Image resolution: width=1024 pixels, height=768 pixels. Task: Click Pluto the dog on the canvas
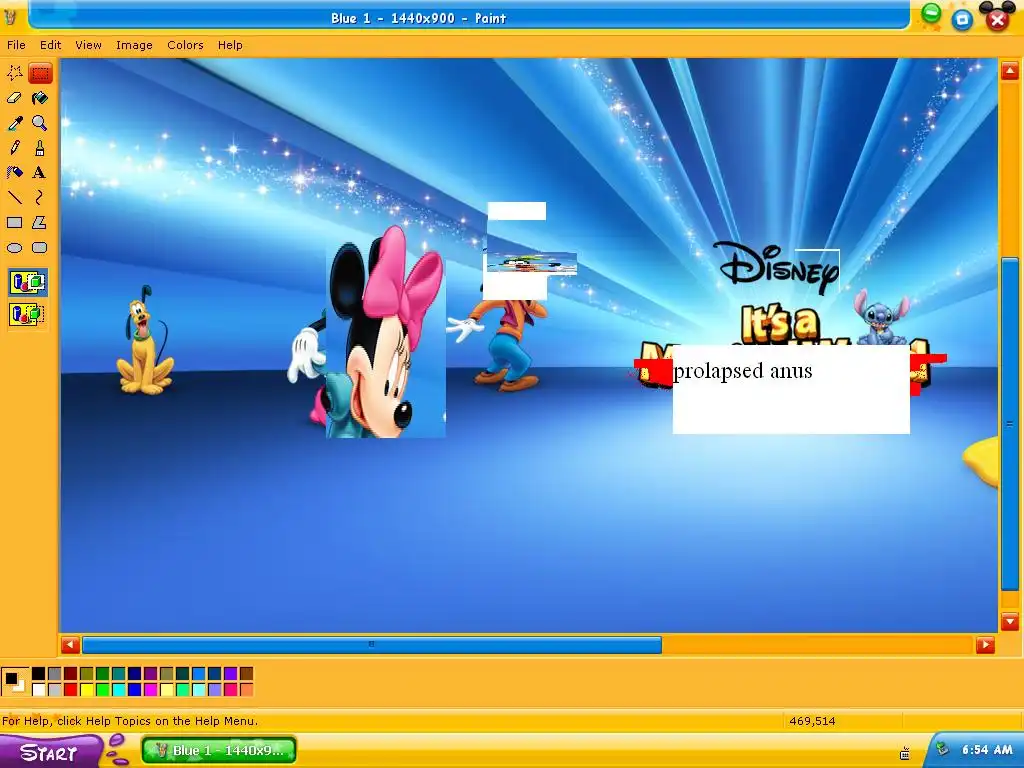[145, 341]
